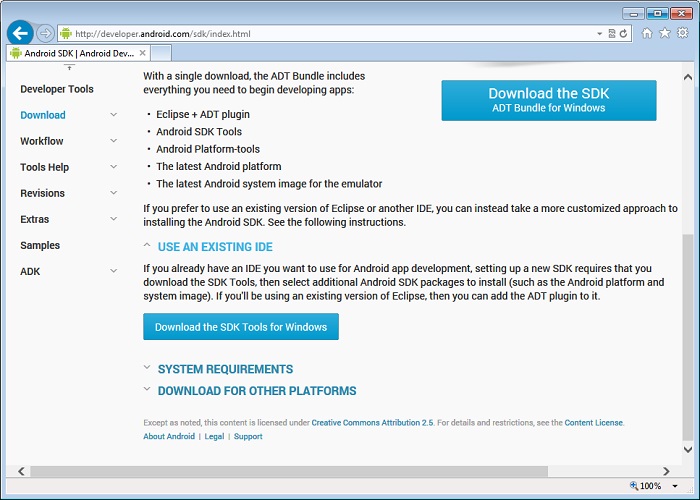Screen dimensions: 700x500
Task: Open Creative Commons Attribution 2.5 link
Action: click(x=372, y=423)
